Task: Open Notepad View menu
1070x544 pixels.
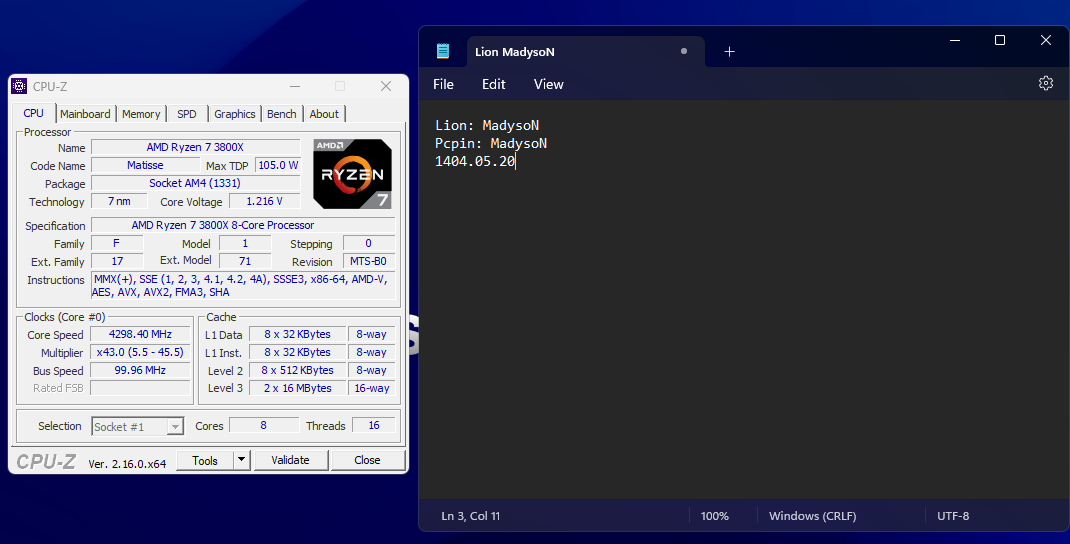Action: click(549, 84)
